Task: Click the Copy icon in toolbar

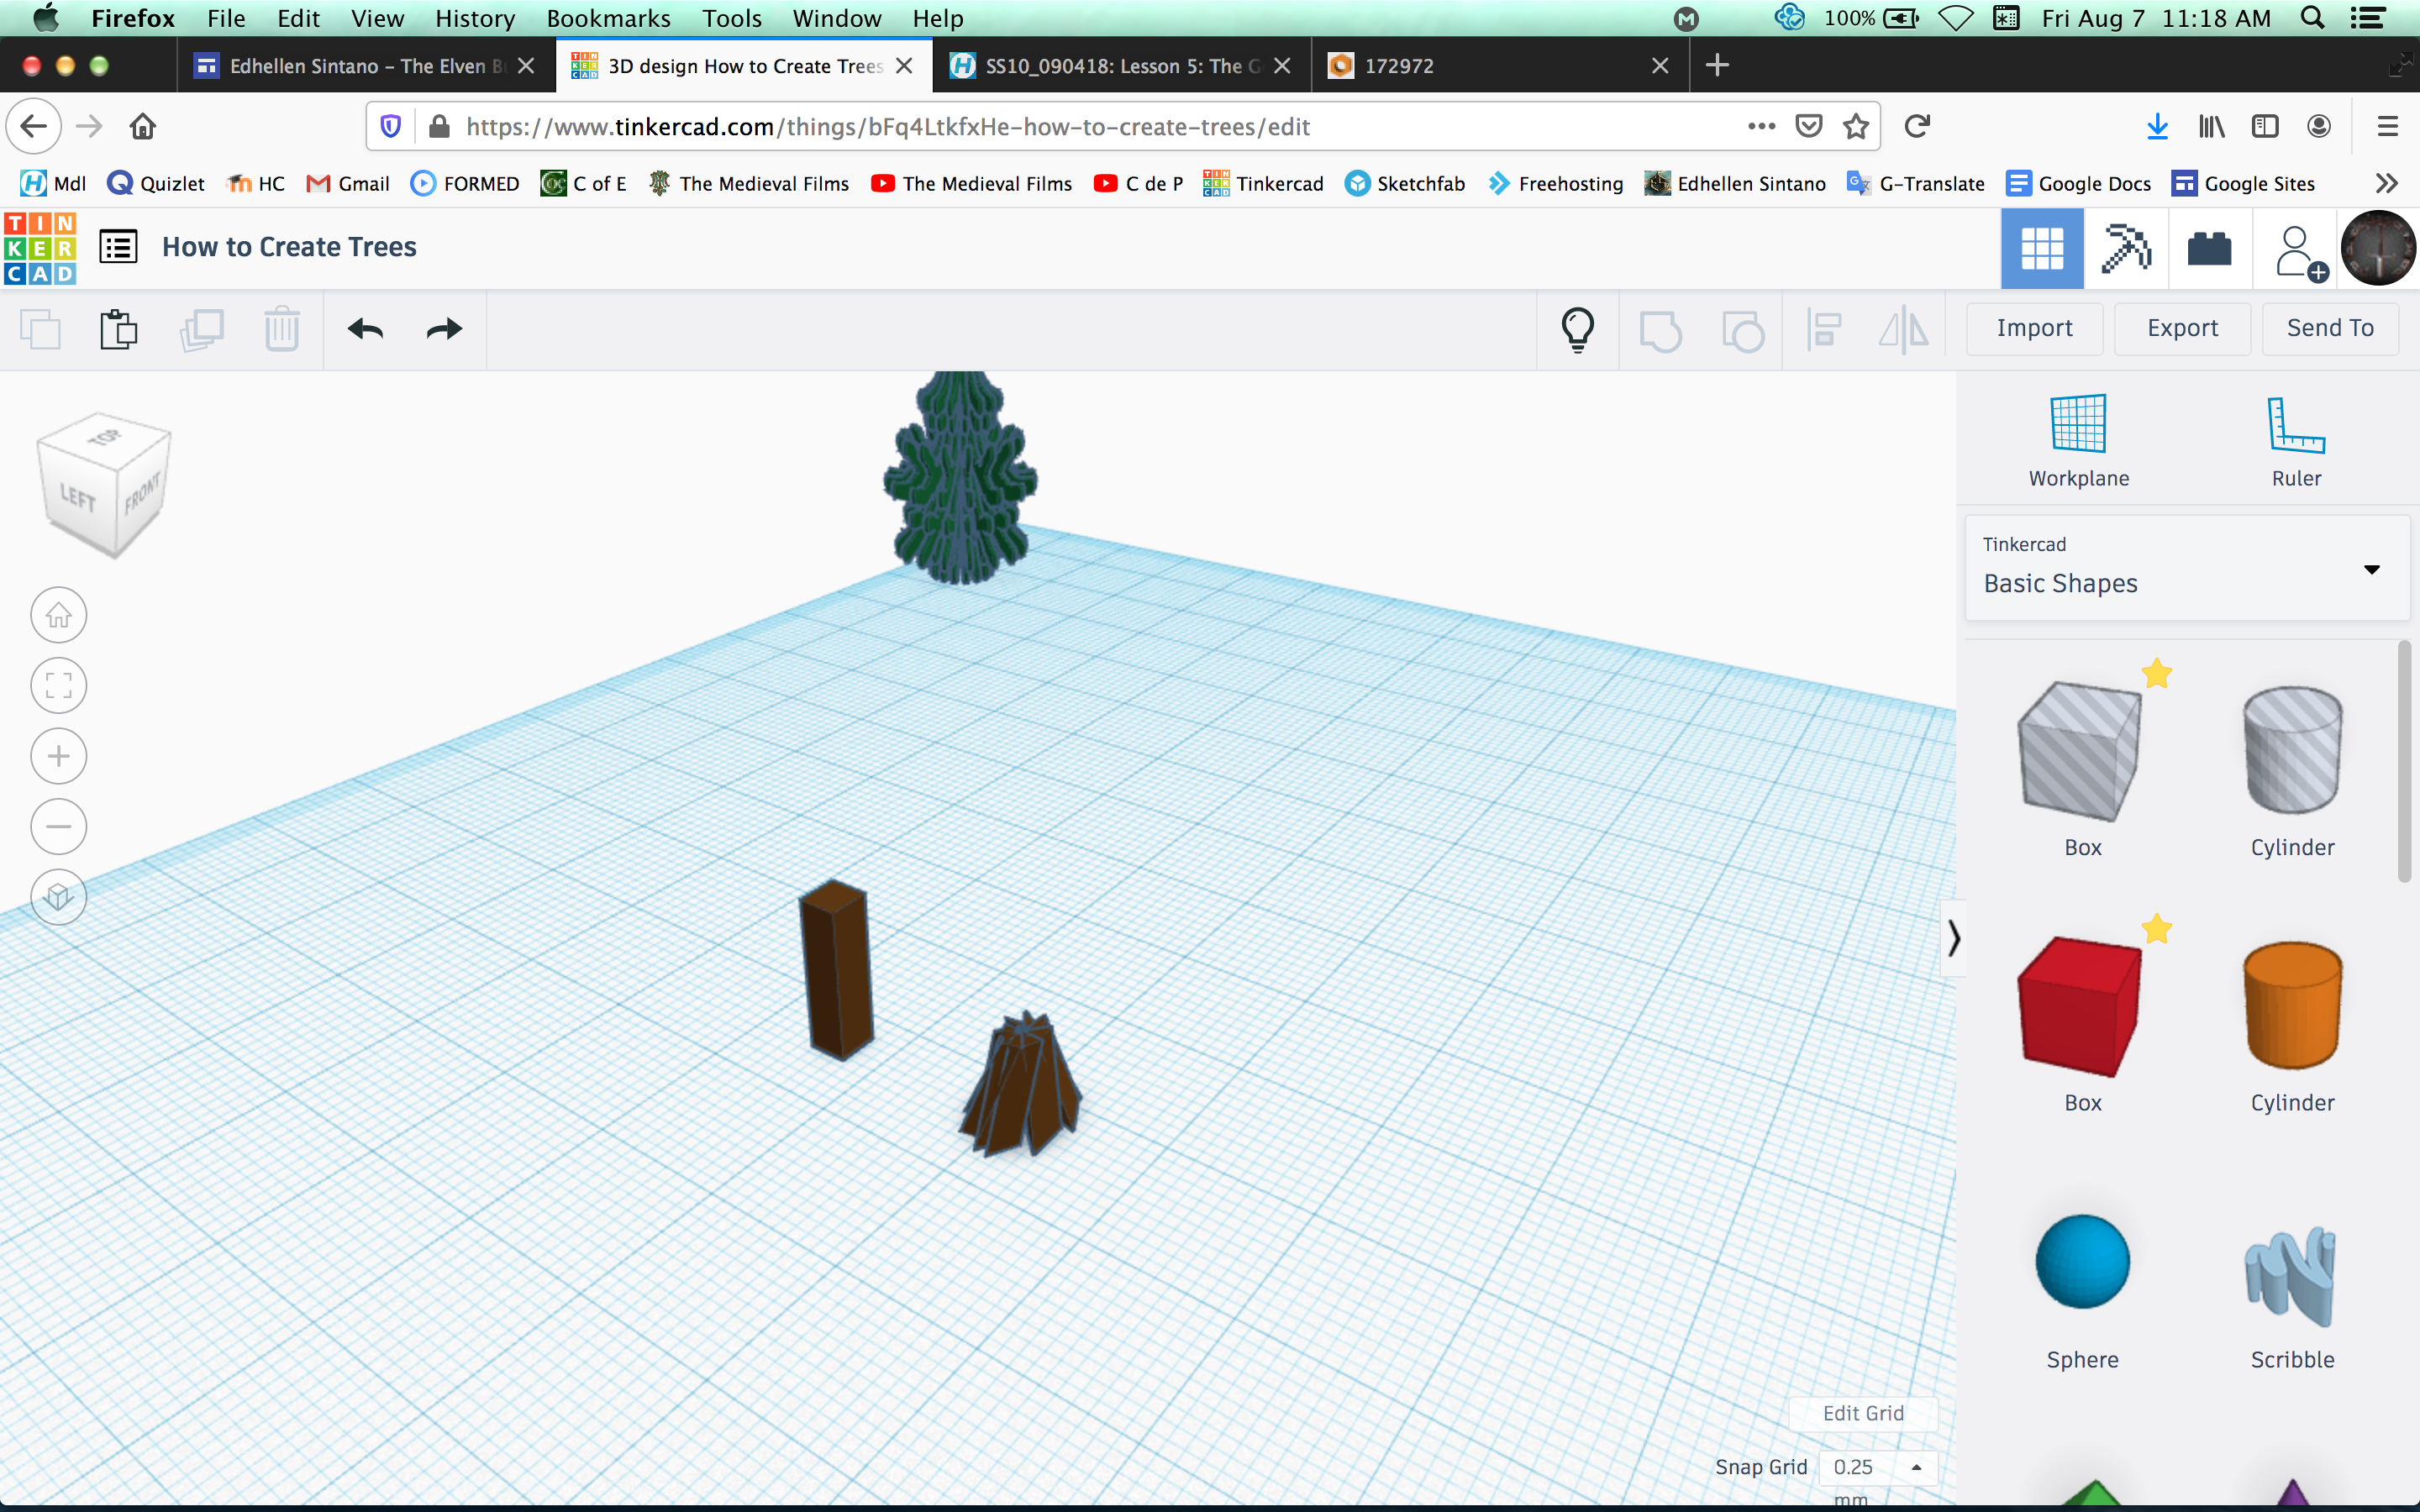Action: (x=40, y=329)
